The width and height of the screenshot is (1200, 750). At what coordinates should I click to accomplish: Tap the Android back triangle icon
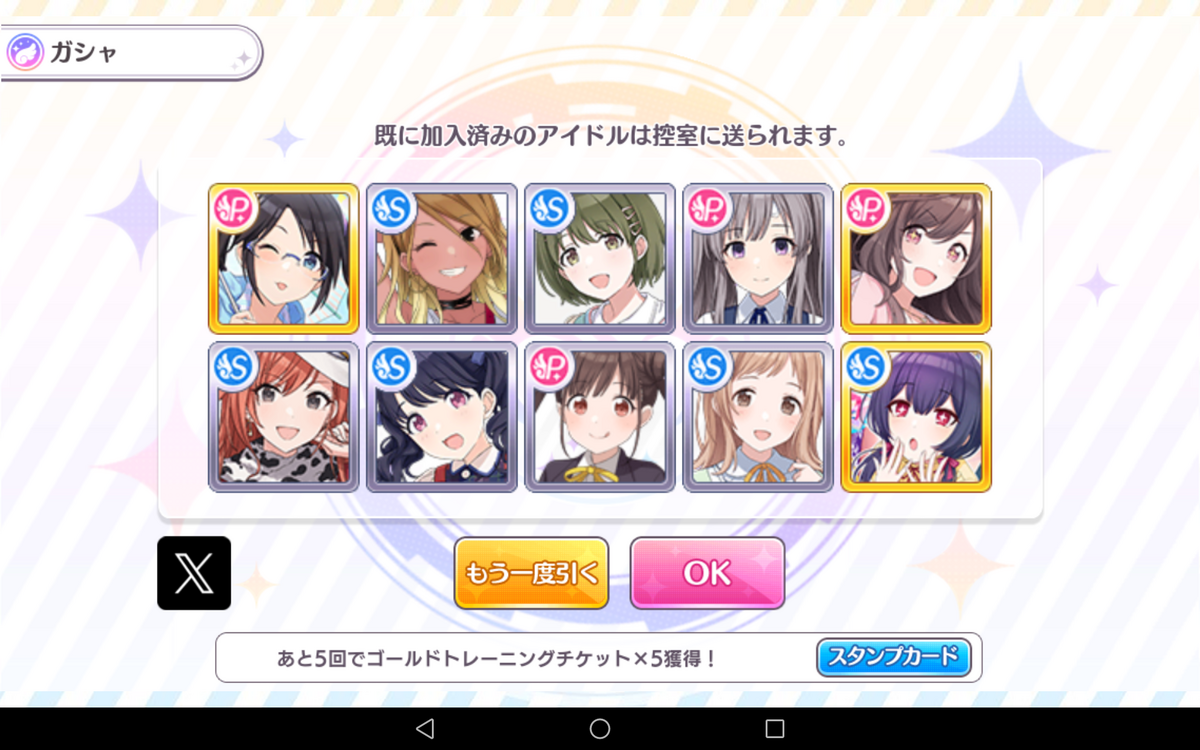[424, 728]
